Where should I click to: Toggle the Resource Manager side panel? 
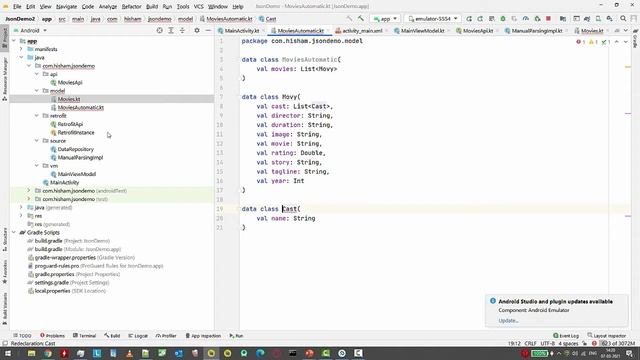tap(4, 78)
